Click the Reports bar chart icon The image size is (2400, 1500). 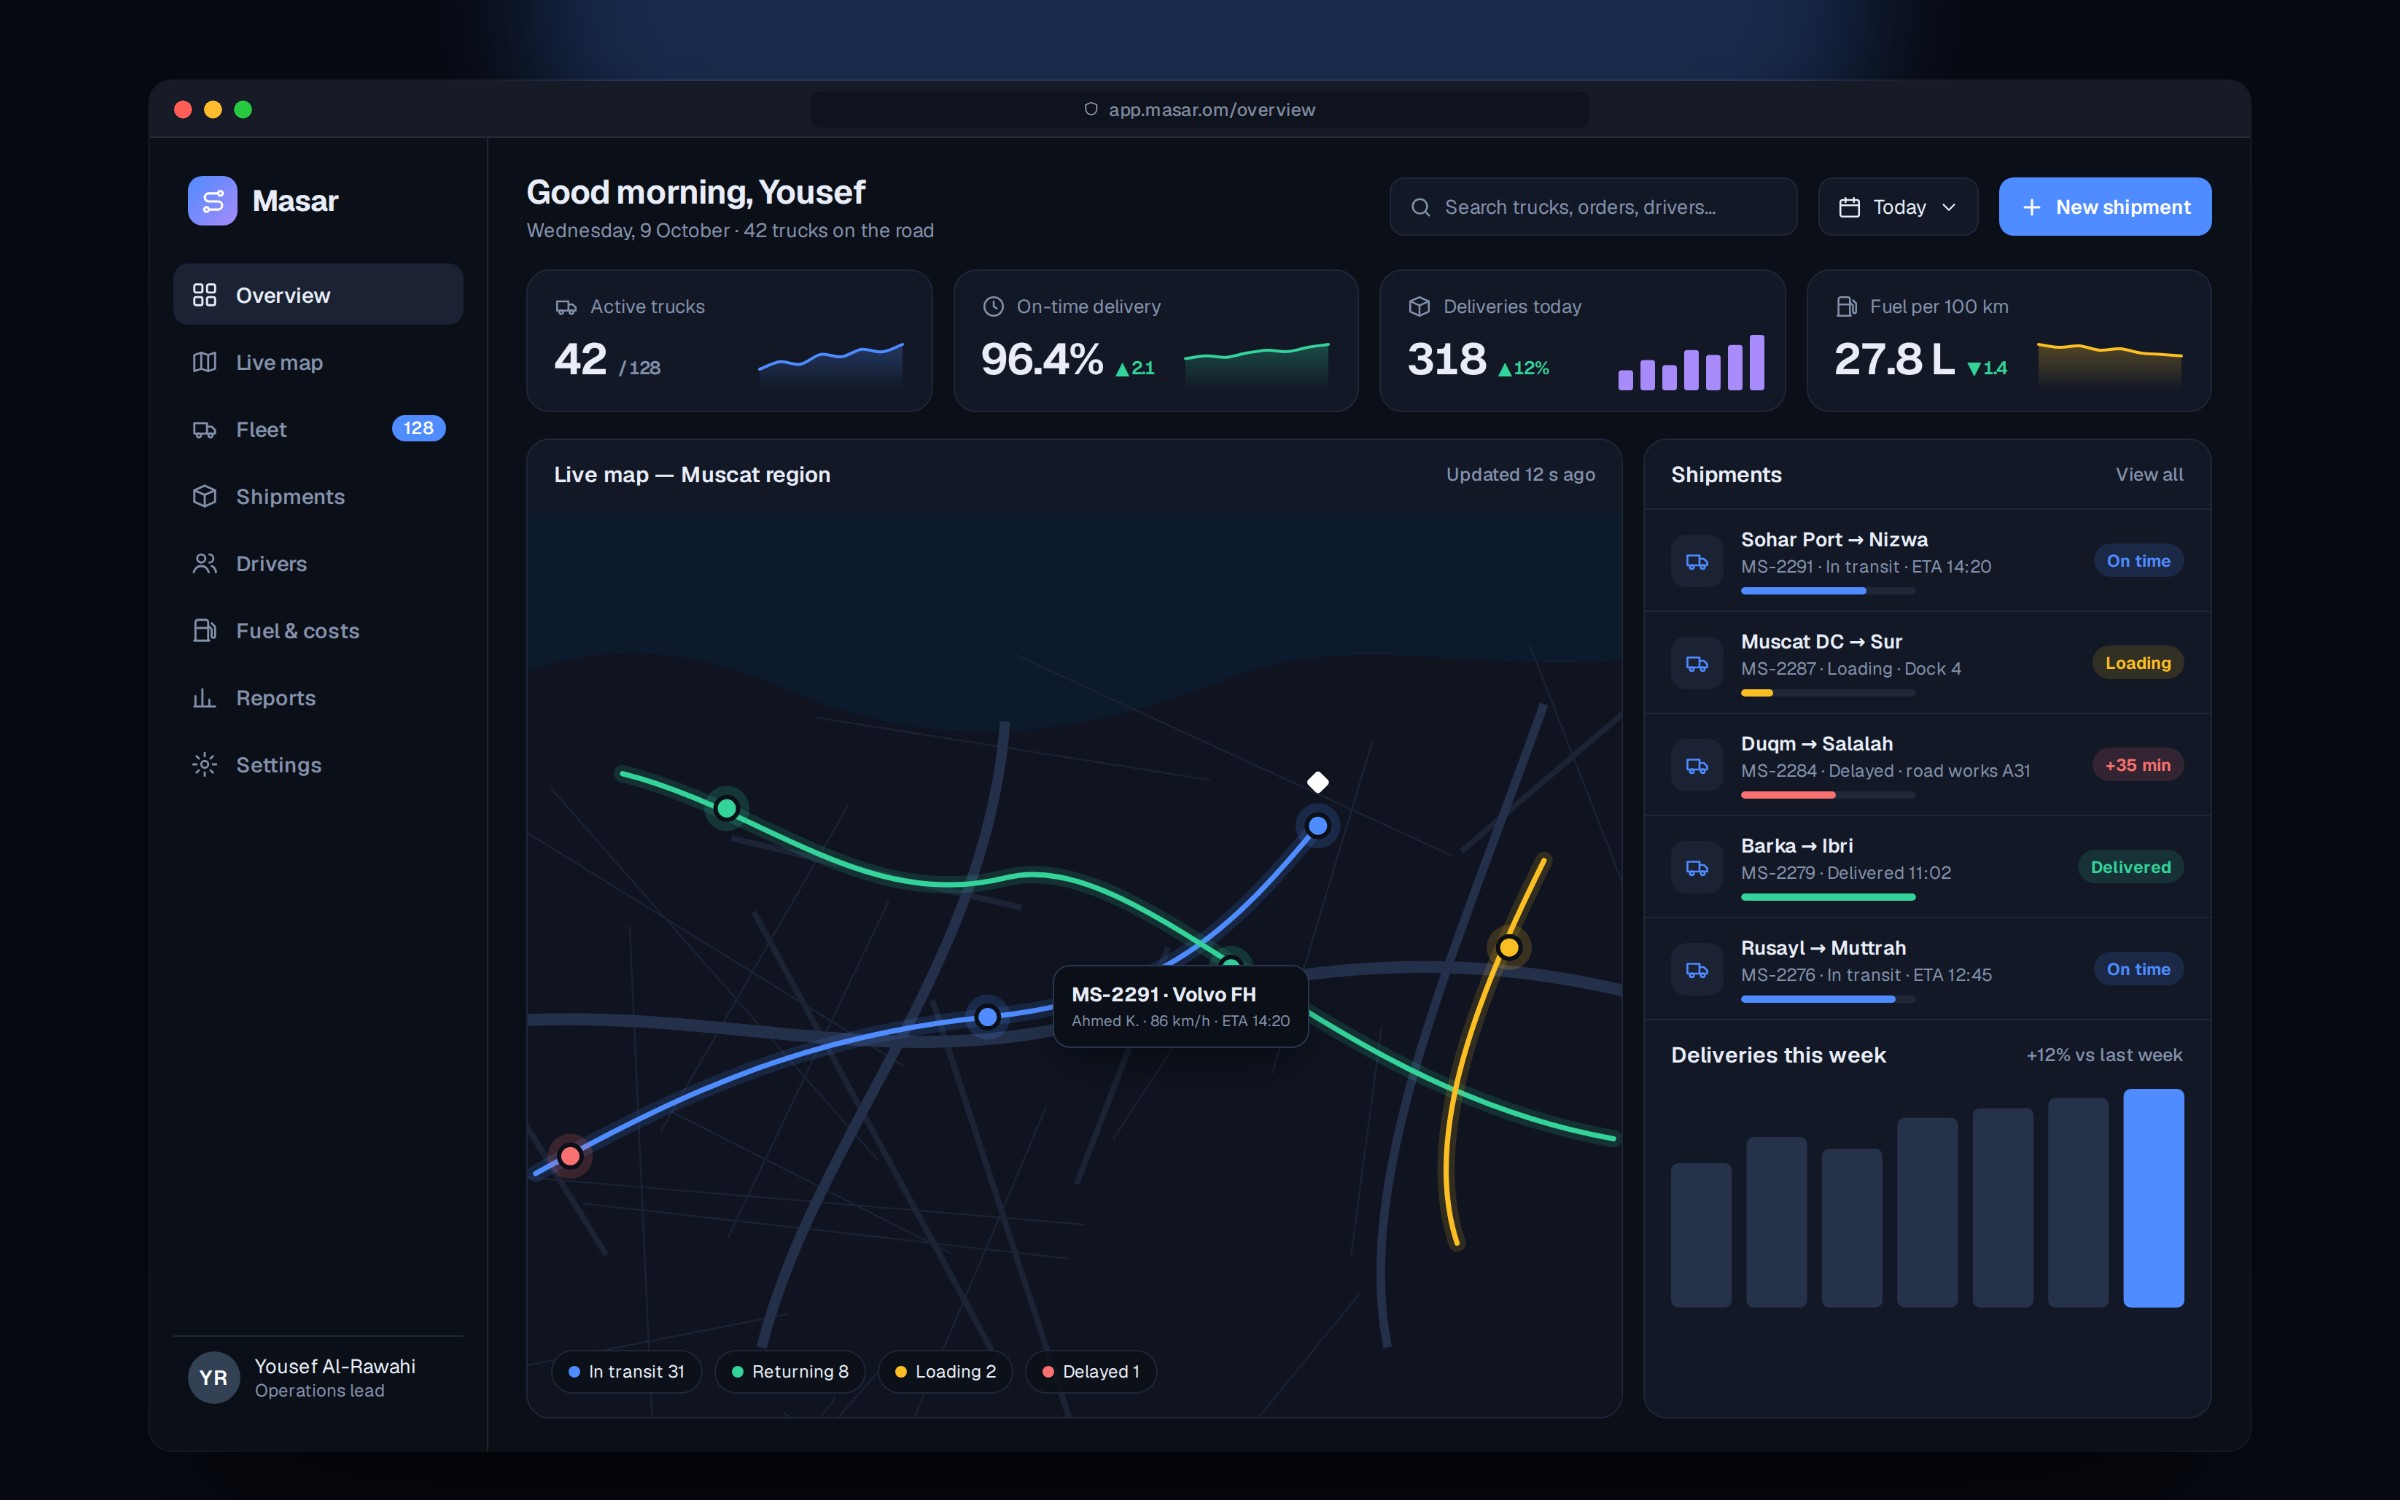[x=204, y=697]
